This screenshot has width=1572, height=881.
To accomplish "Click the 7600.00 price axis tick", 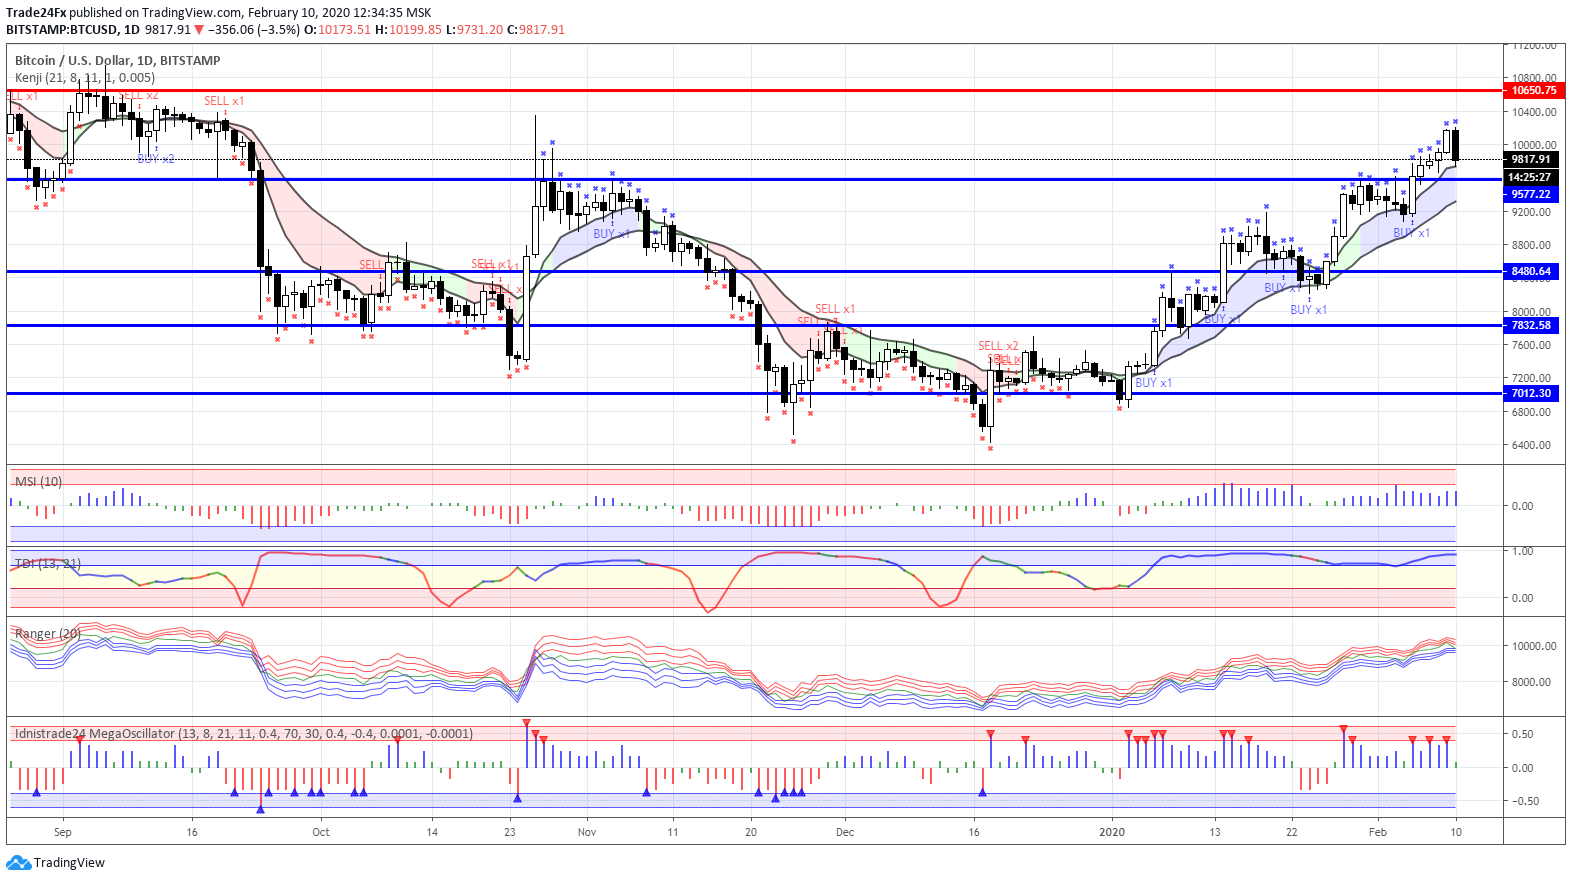I will [1531, 346].
